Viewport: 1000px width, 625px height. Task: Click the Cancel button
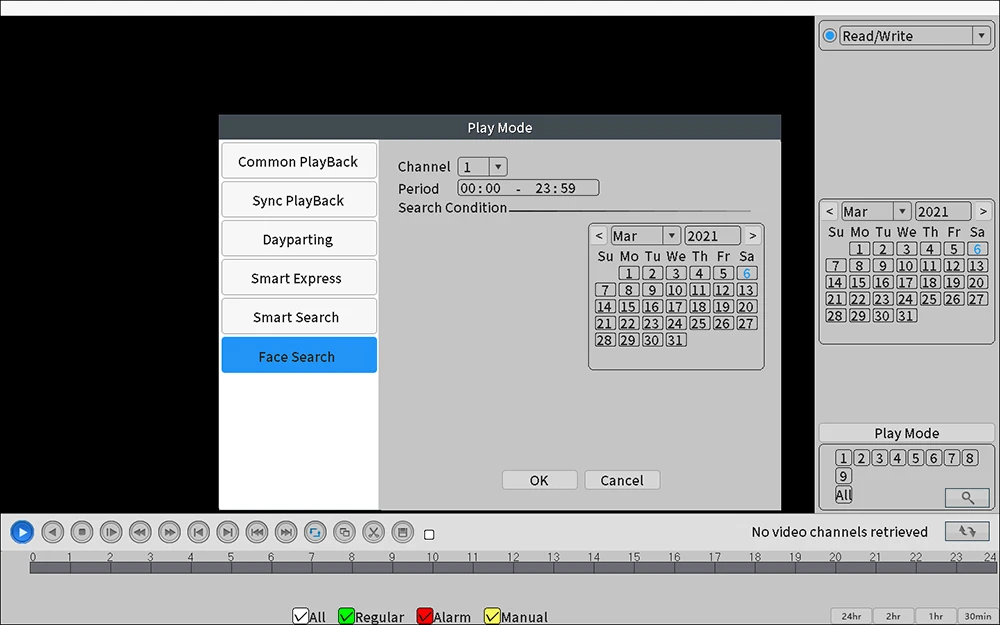622,480
